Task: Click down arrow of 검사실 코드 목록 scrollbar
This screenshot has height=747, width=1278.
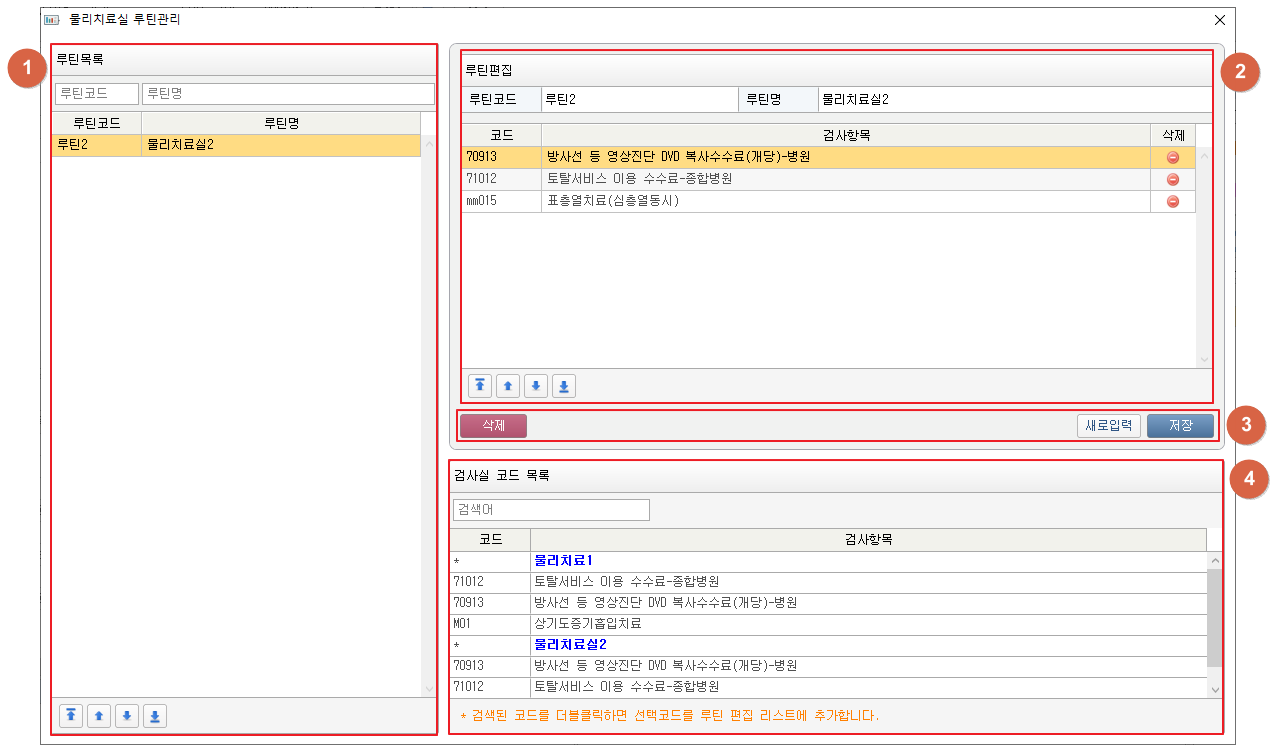Action: (1215, 689)
